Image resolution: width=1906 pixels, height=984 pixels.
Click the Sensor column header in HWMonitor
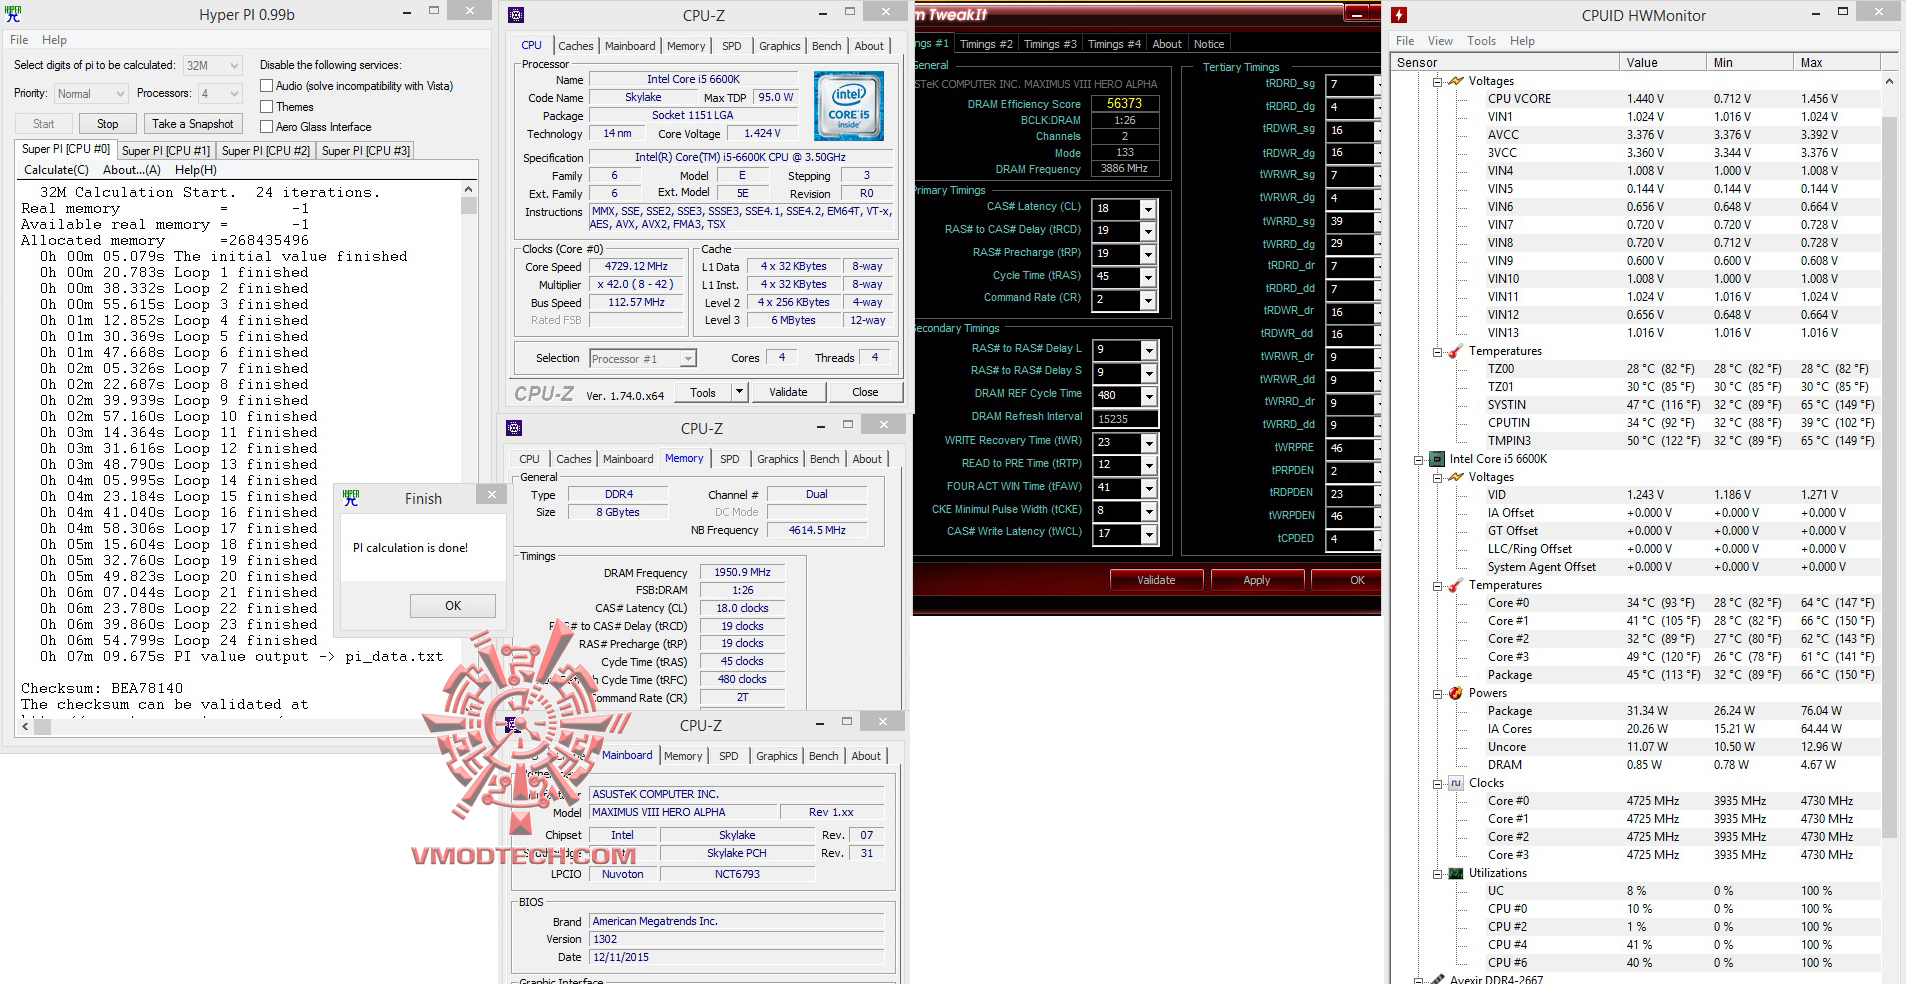(x=1506, y=62)
